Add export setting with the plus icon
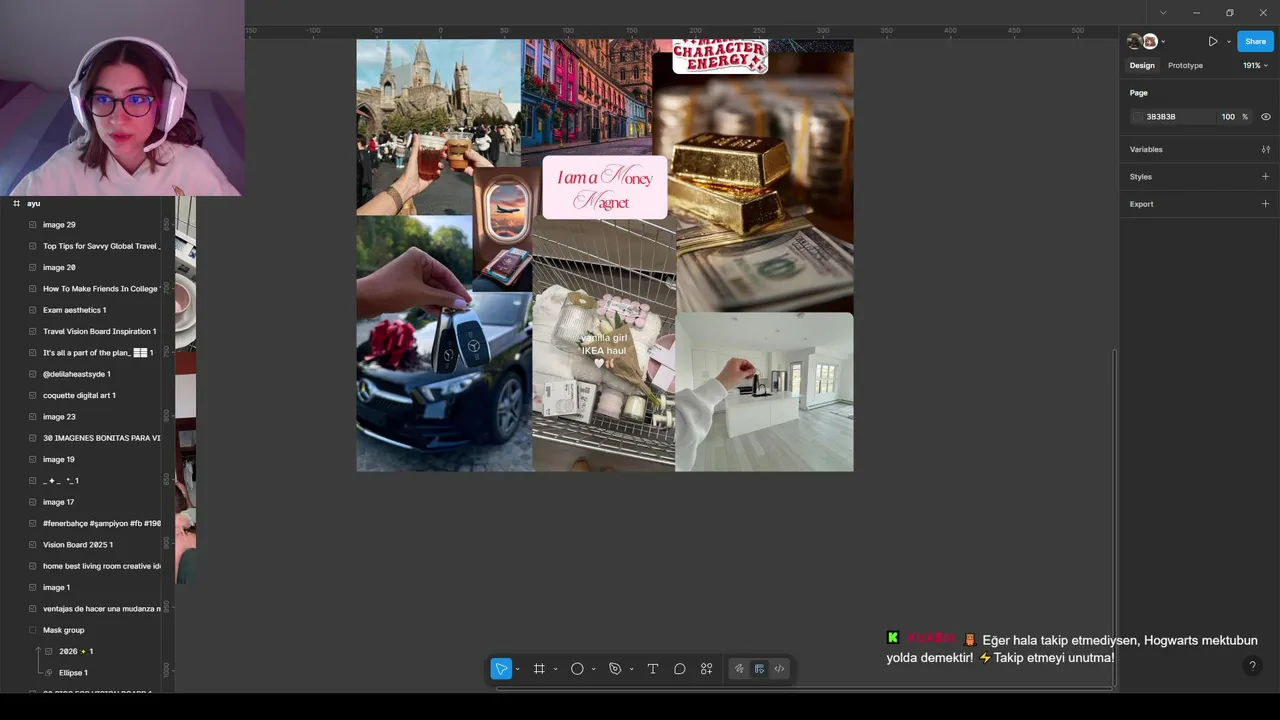The height and width of the screenshot is (720, 1280). [x=1265, y=204]
